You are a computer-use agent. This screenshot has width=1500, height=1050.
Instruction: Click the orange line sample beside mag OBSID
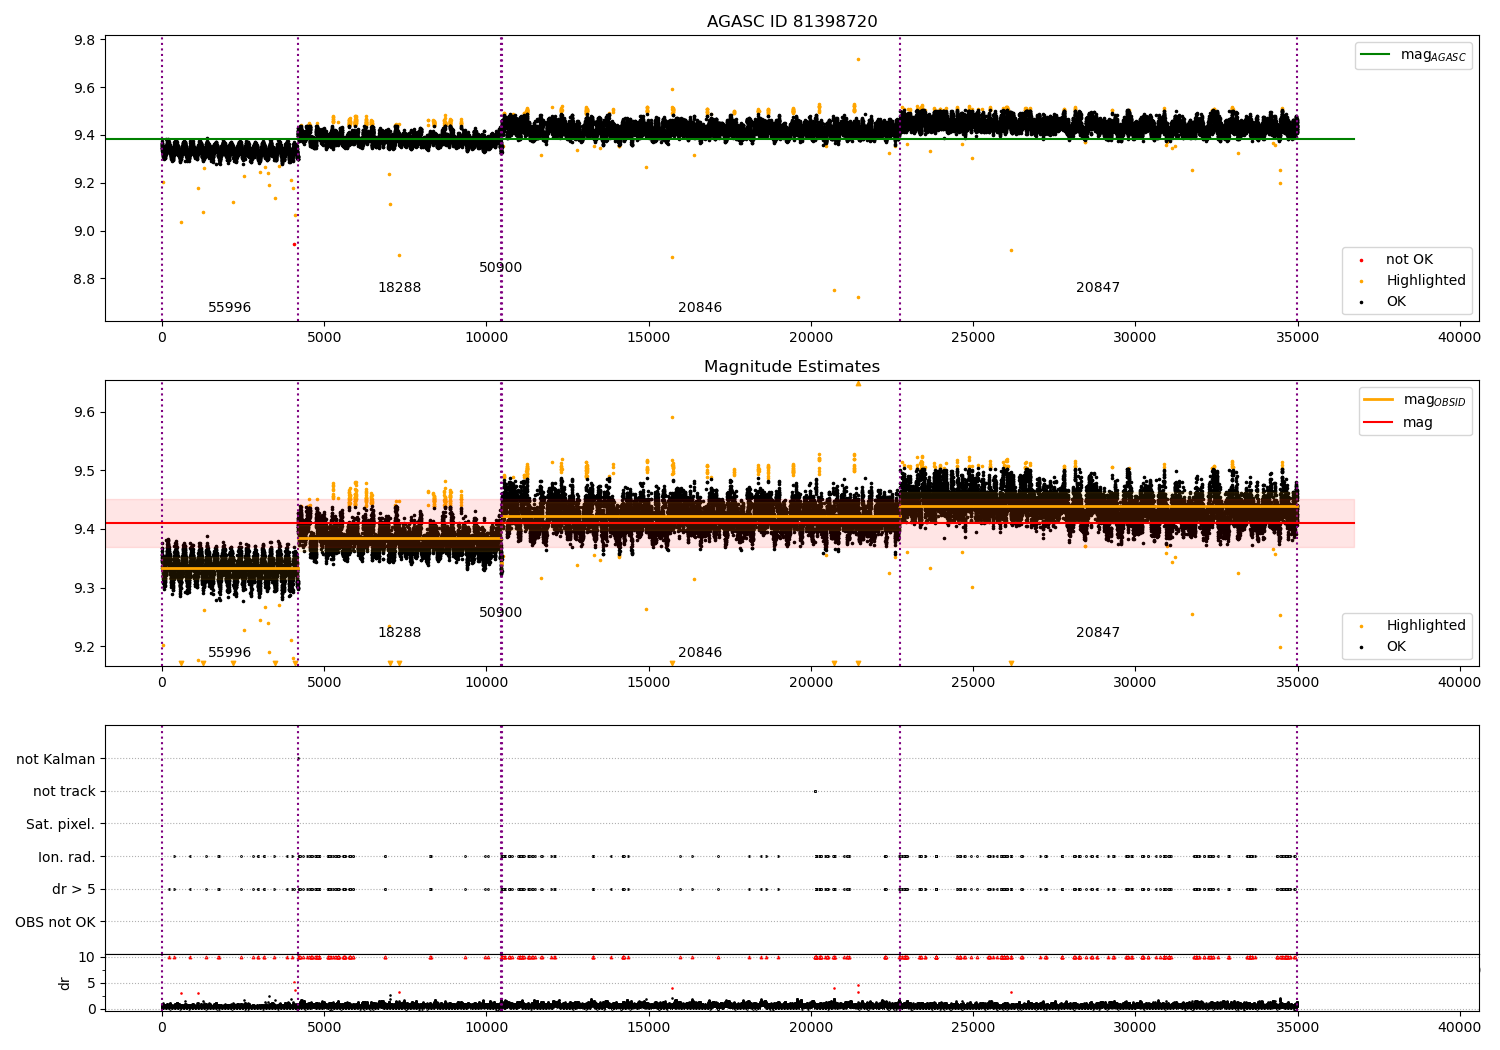[x=1380, y=400]
